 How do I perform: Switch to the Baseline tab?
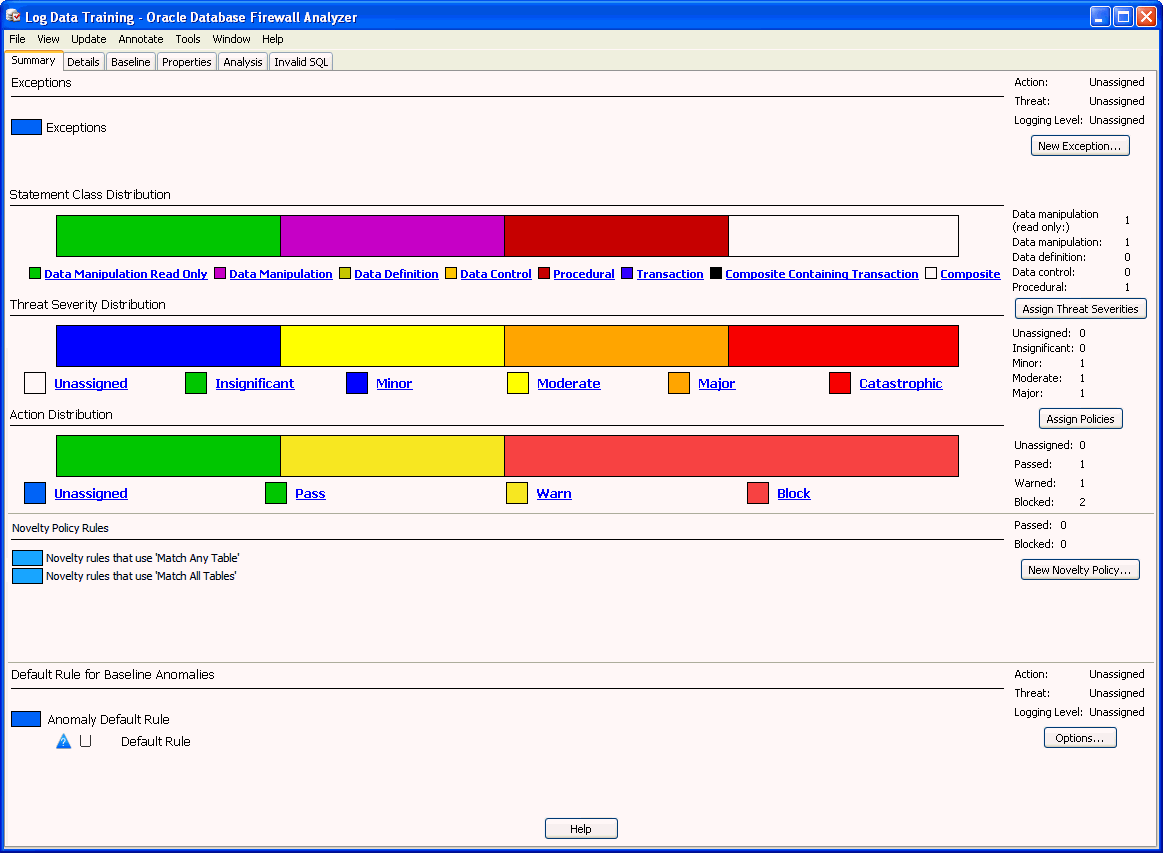pos(131,62)
